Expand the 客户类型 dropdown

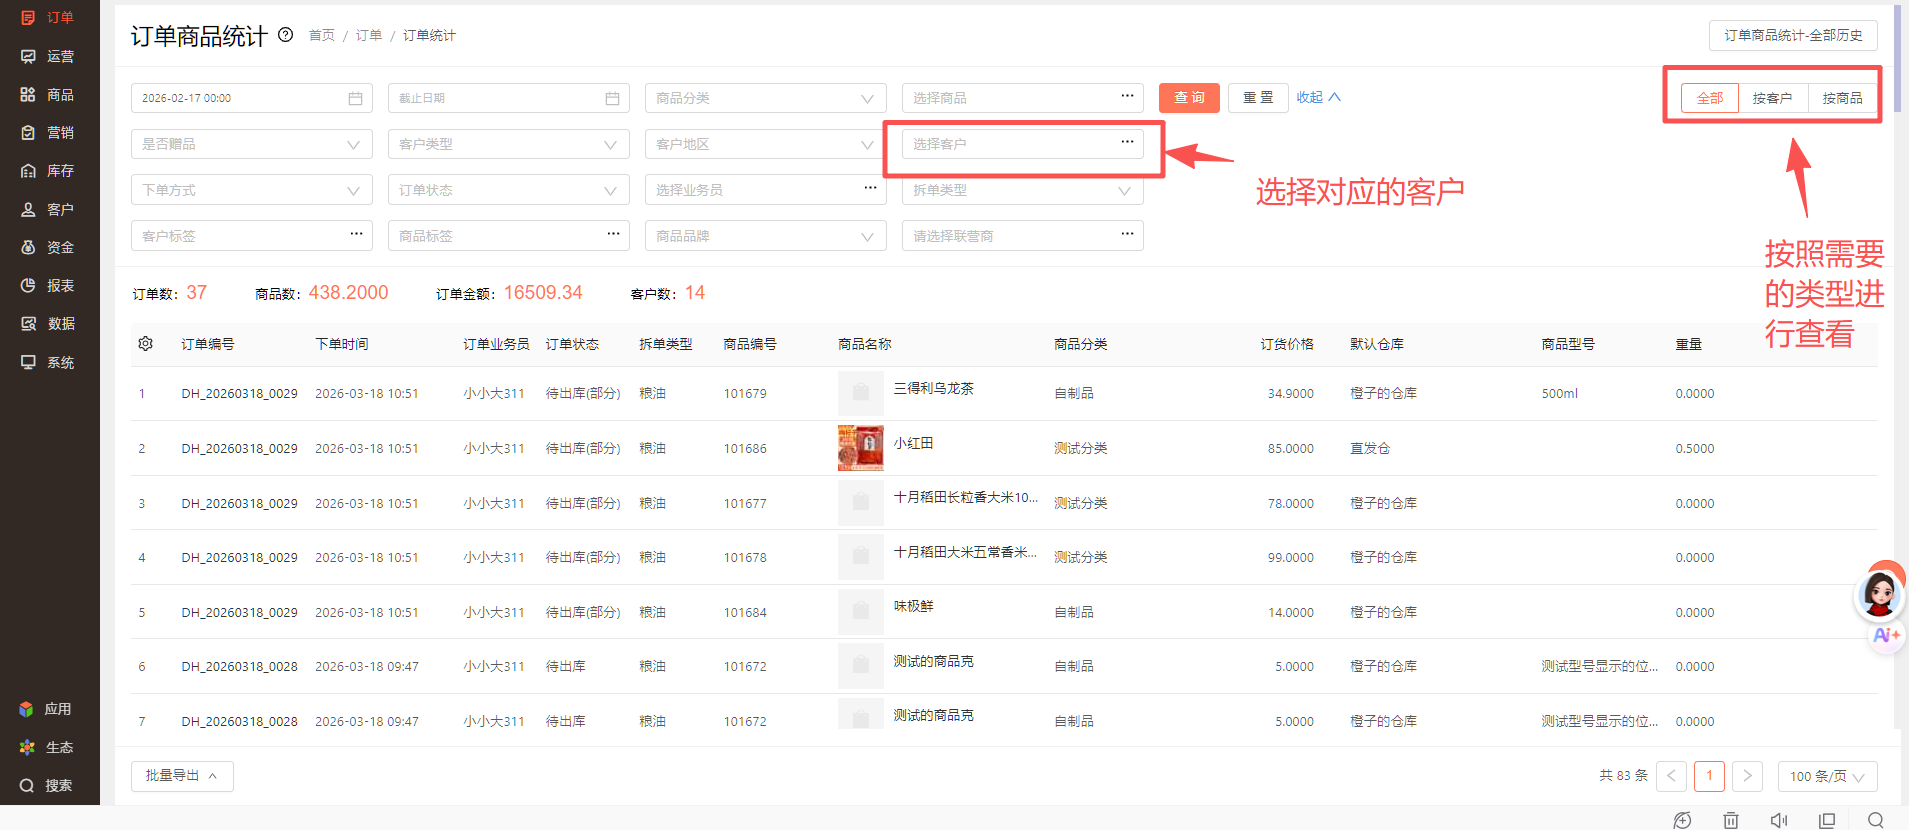click(509, 144)
